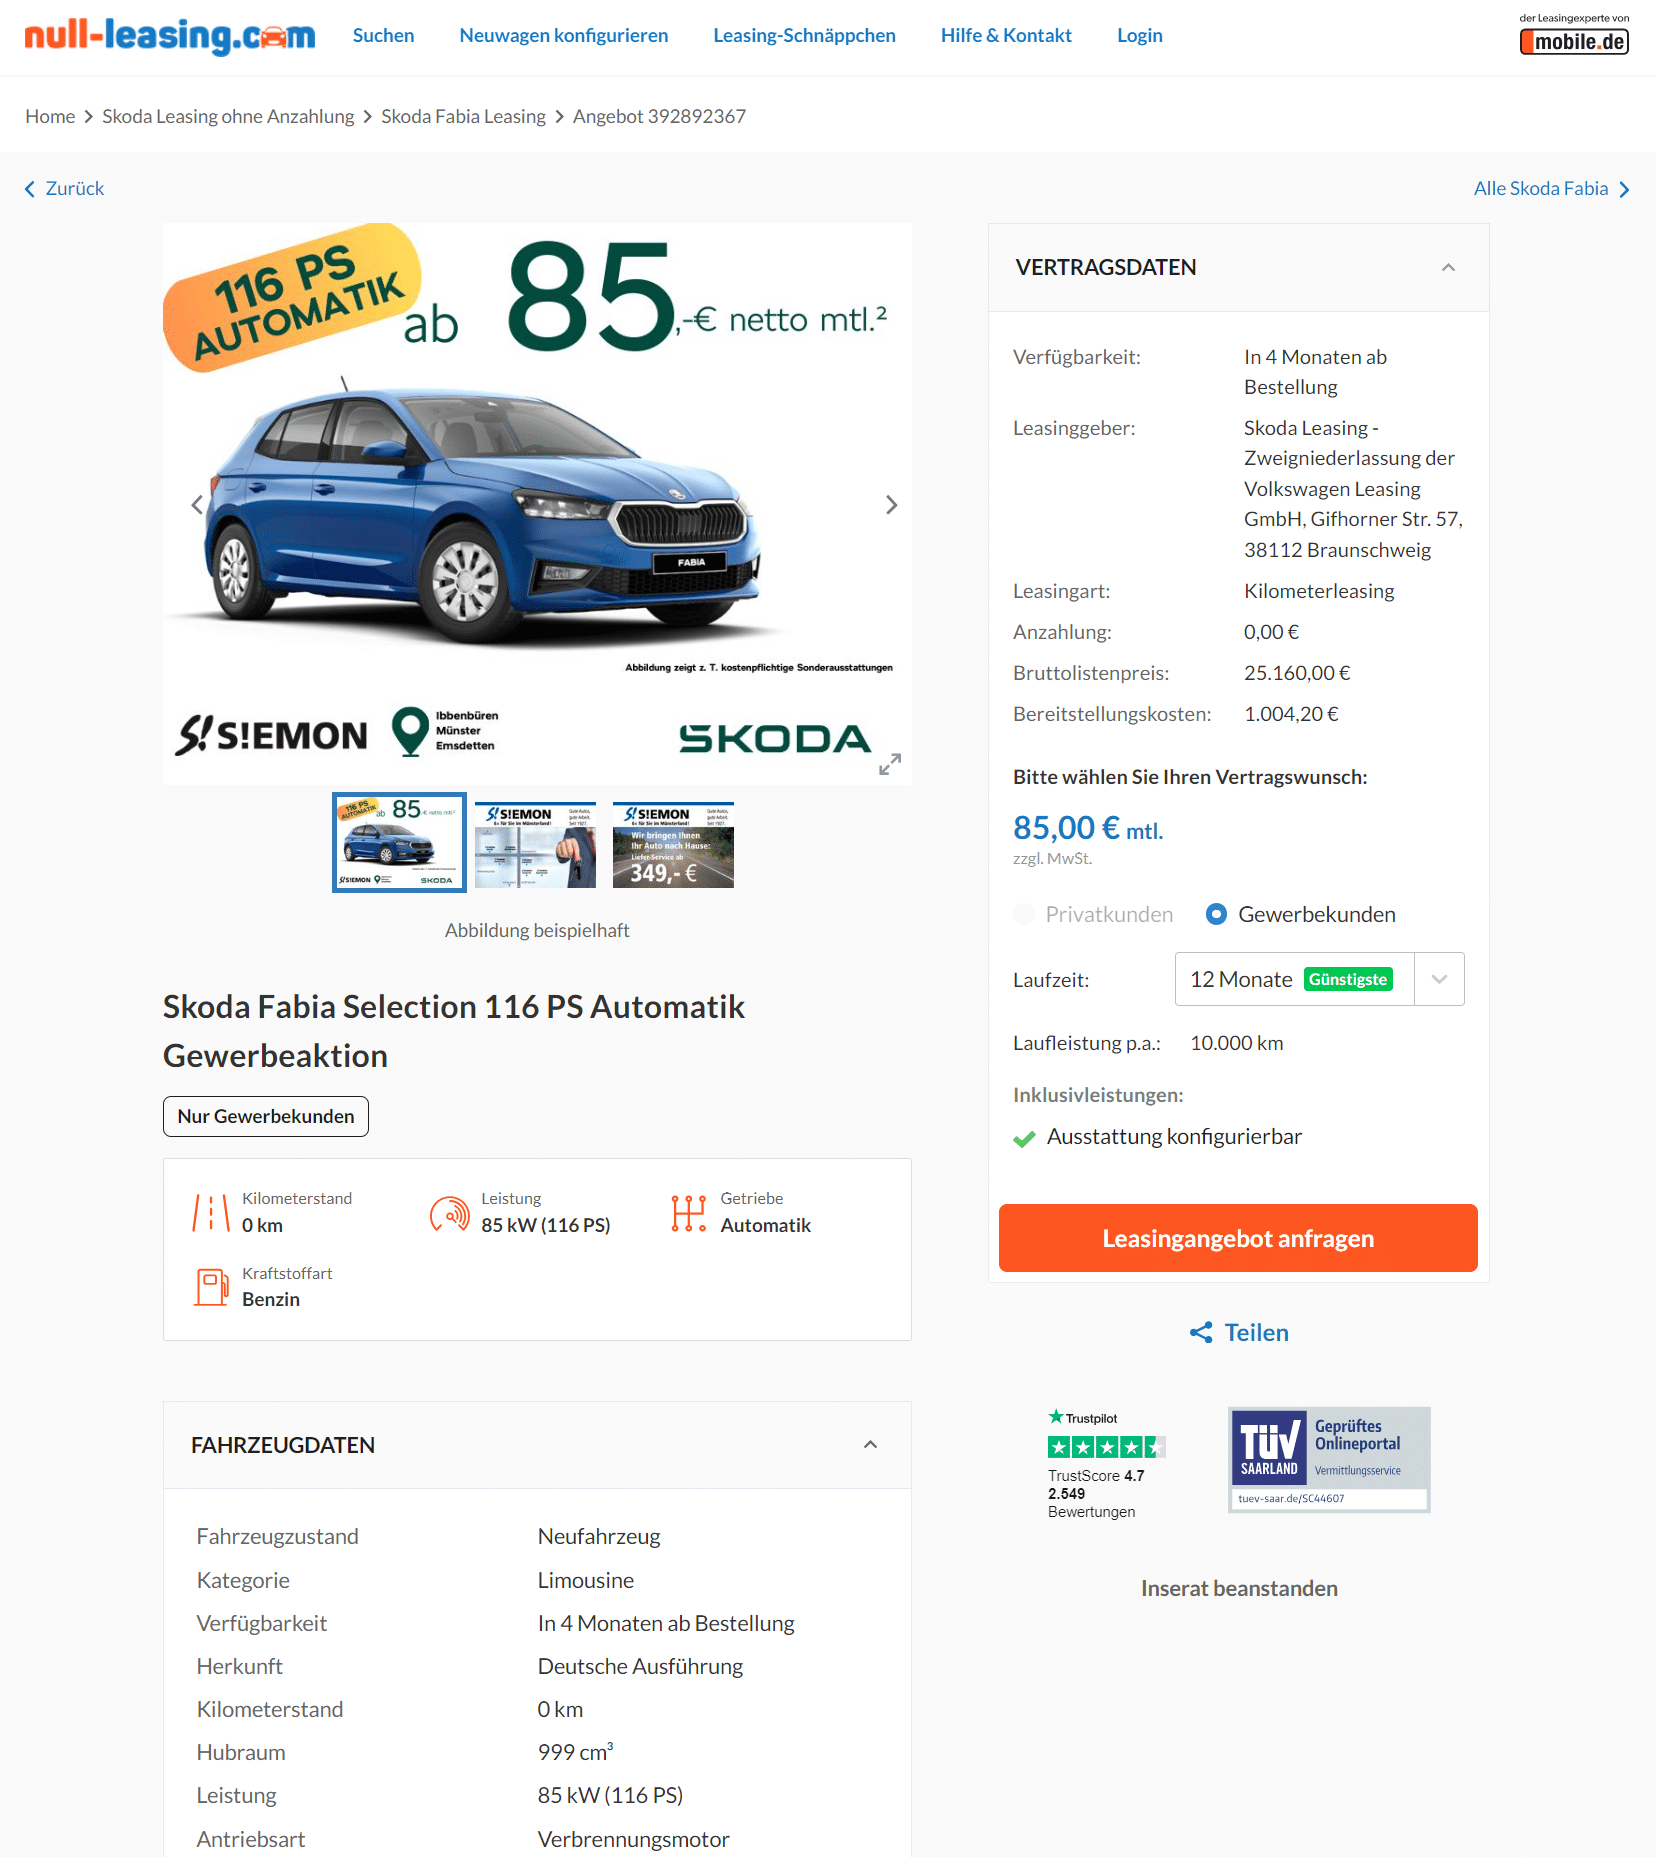The image size is (1656, 1857).
Task: Go back via the Zurück link
Action: coord(64,188)
